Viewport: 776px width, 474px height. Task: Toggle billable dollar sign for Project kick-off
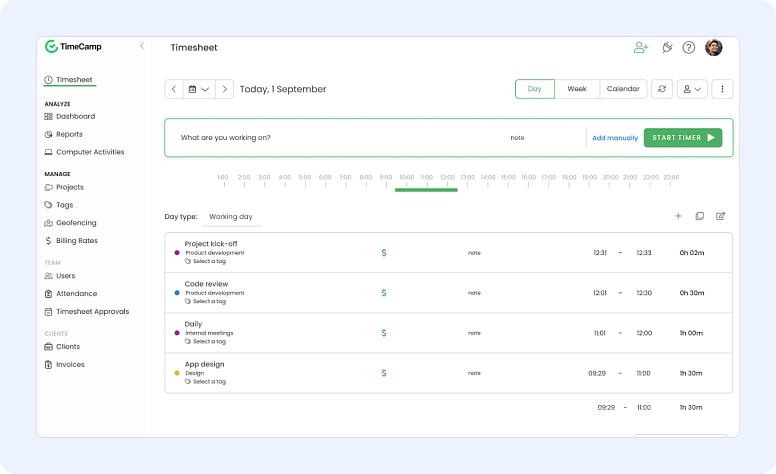pyautogui.click(x=384, y=253)
